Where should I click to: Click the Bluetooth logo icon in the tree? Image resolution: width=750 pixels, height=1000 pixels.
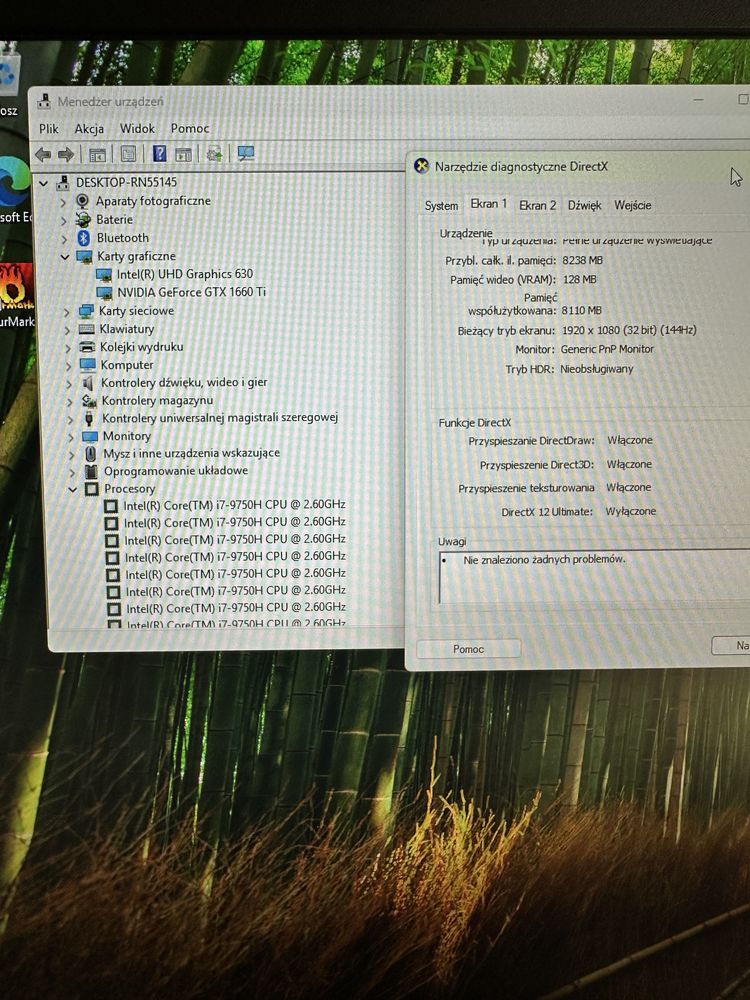84,238
